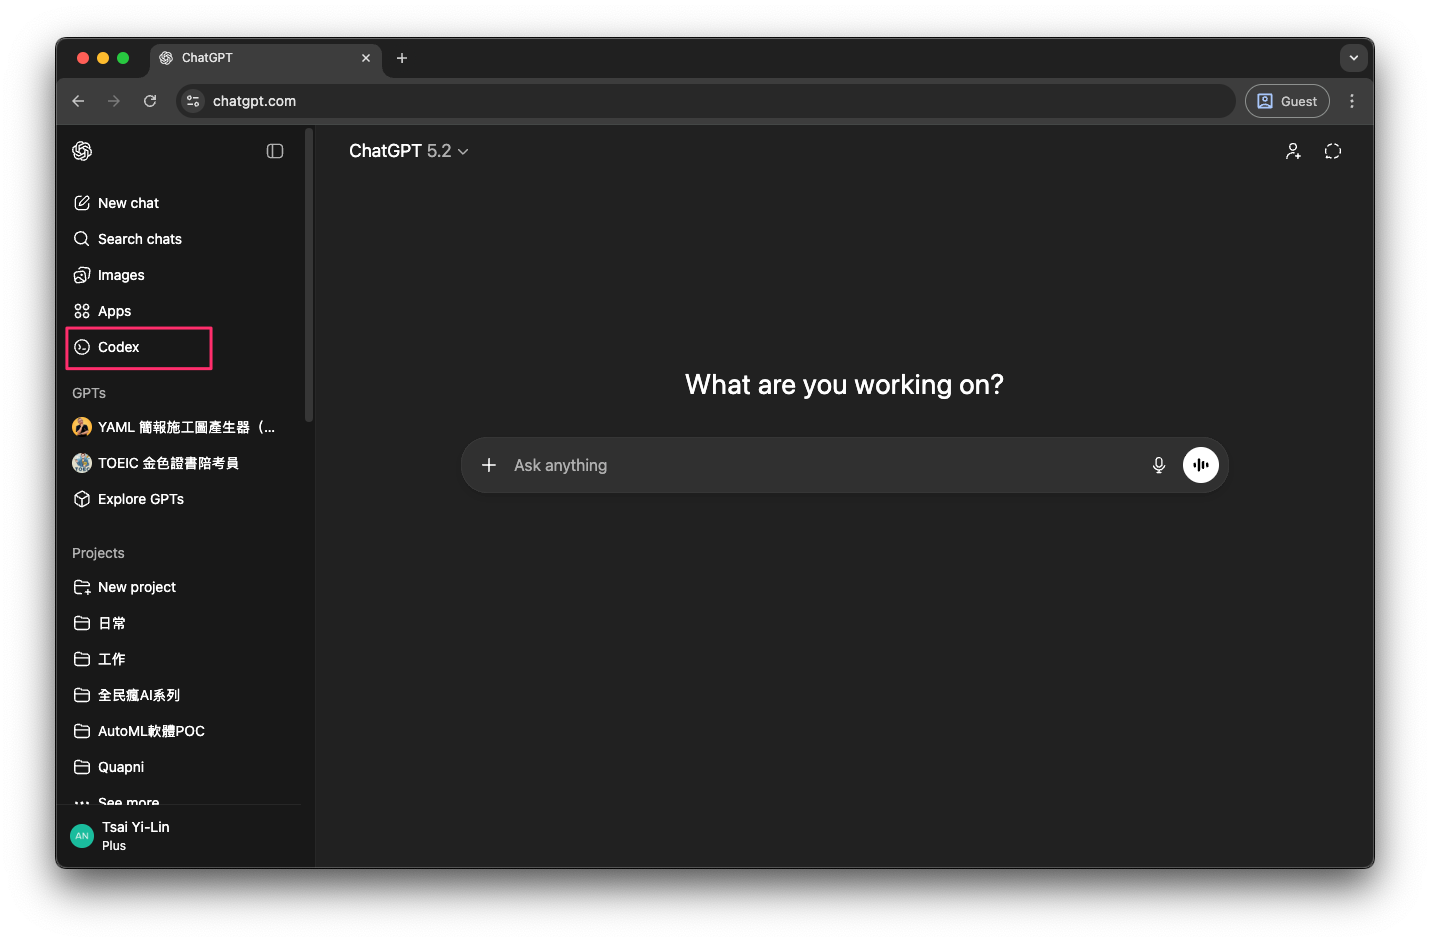
Task: Collapse the sidebar with the panel toggle
Action: (275, 151)
